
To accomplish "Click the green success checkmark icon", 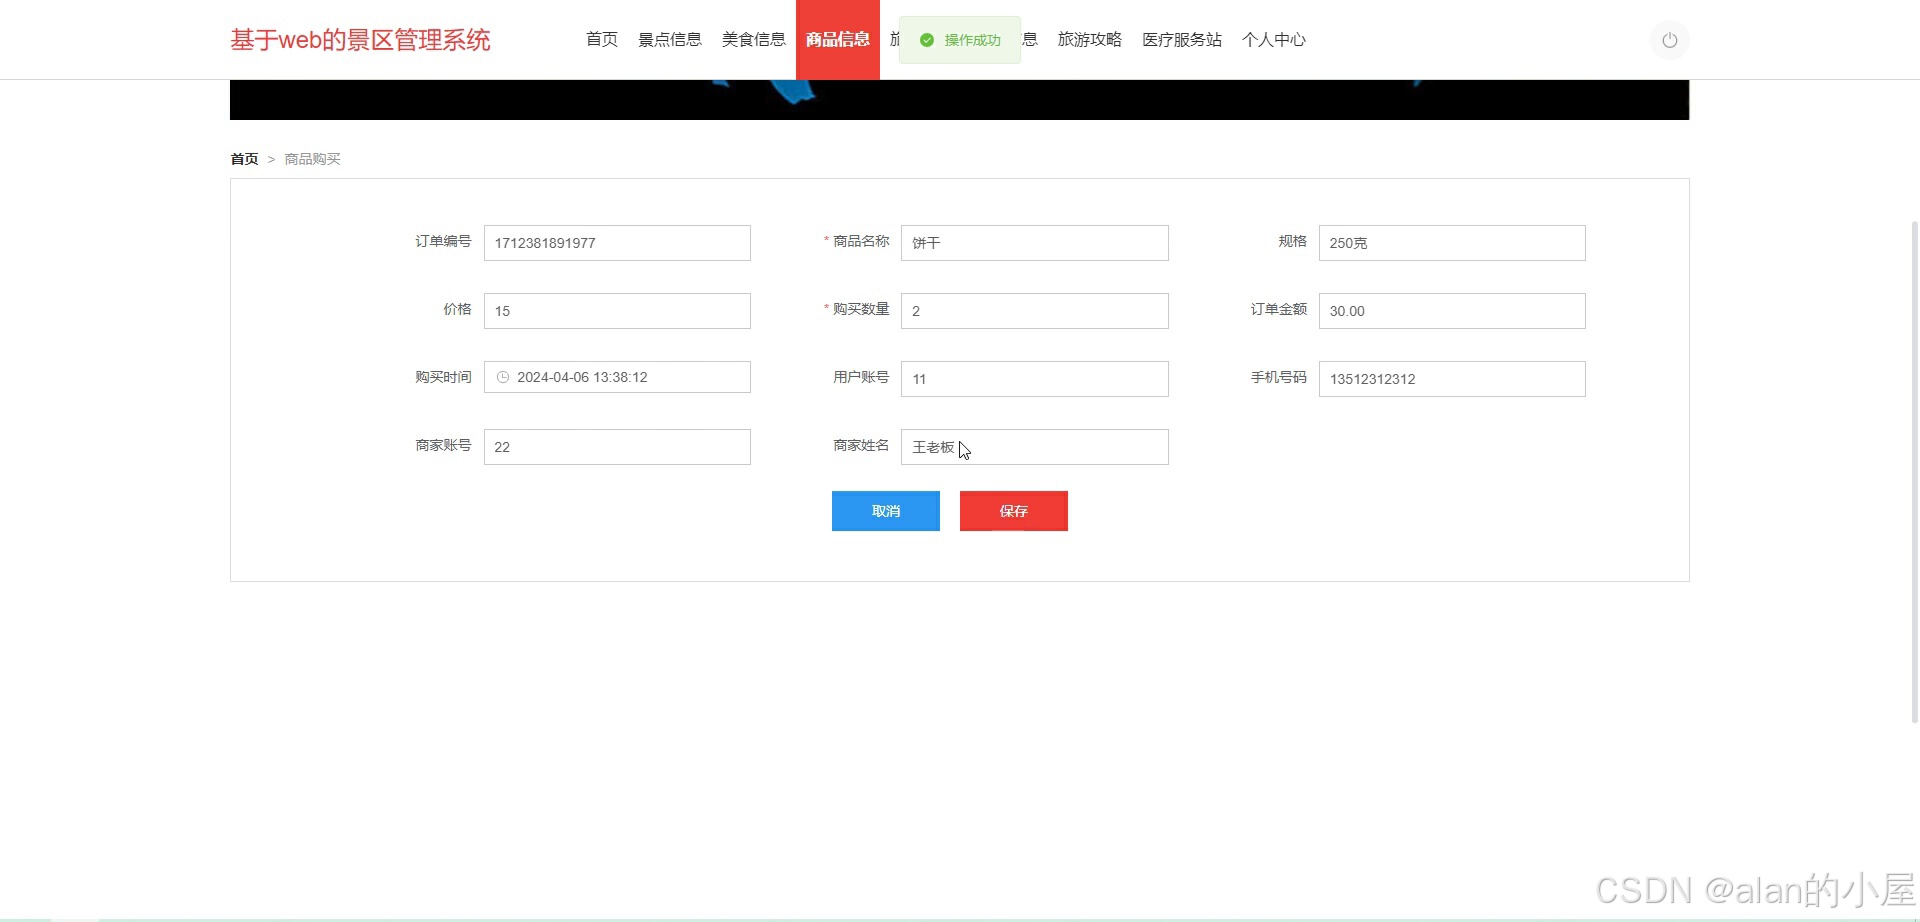I will (927, 40).
